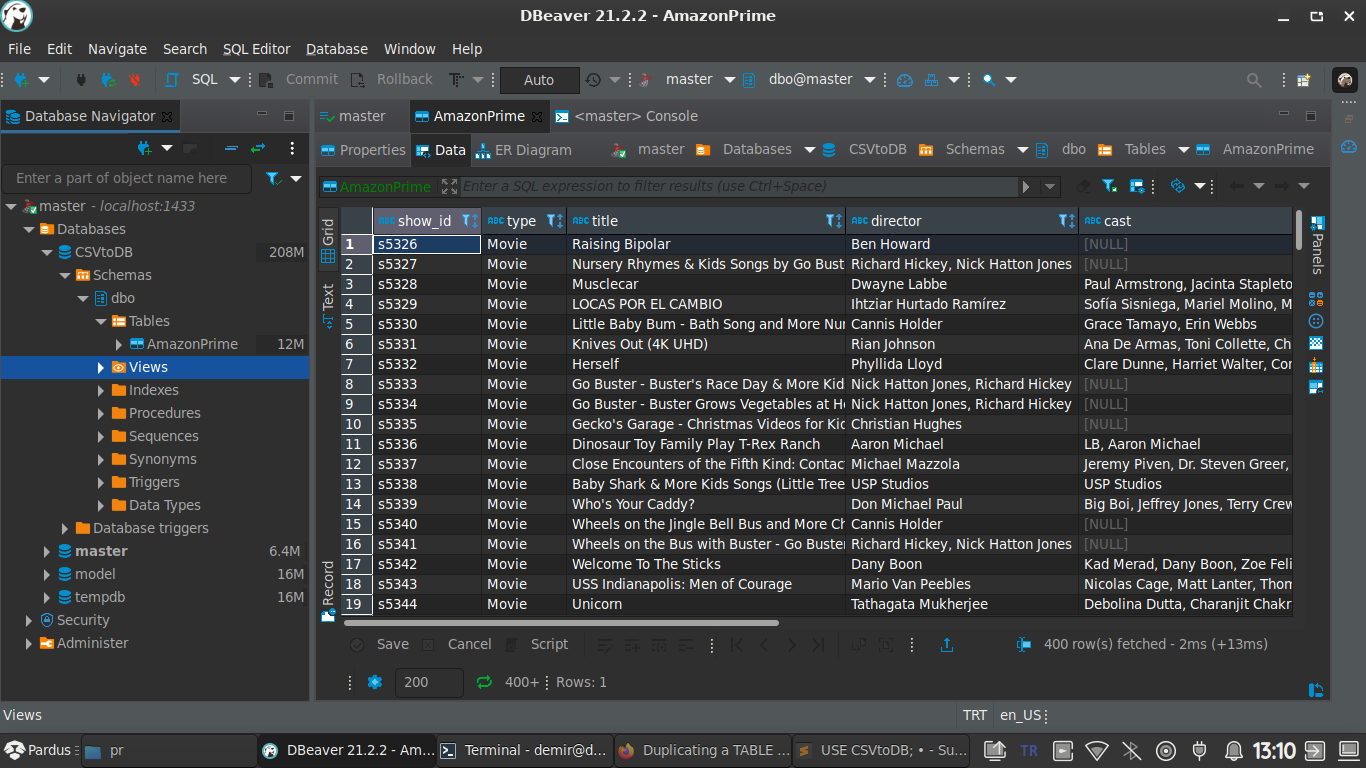Open the SQL editor dropdown arrow
The image size is (1366, 768).
(x=235, y=80)
